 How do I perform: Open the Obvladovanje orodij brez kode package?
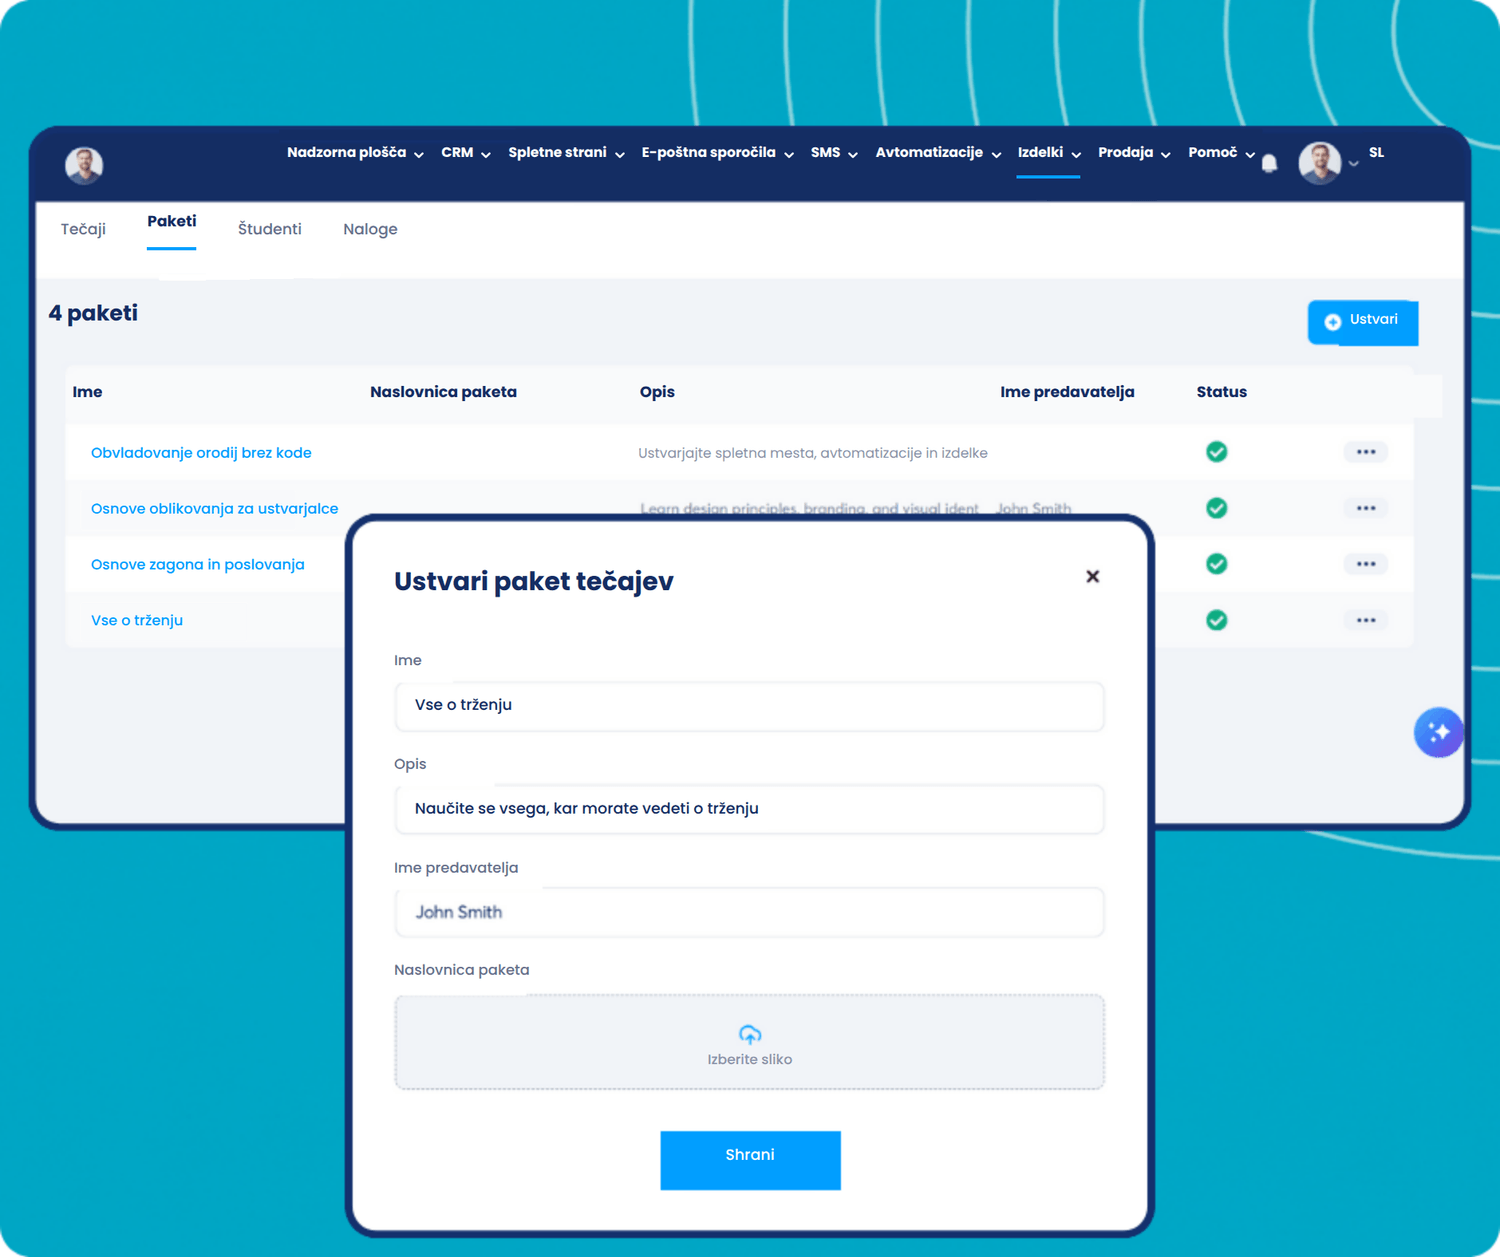click(x=201, y=453)
